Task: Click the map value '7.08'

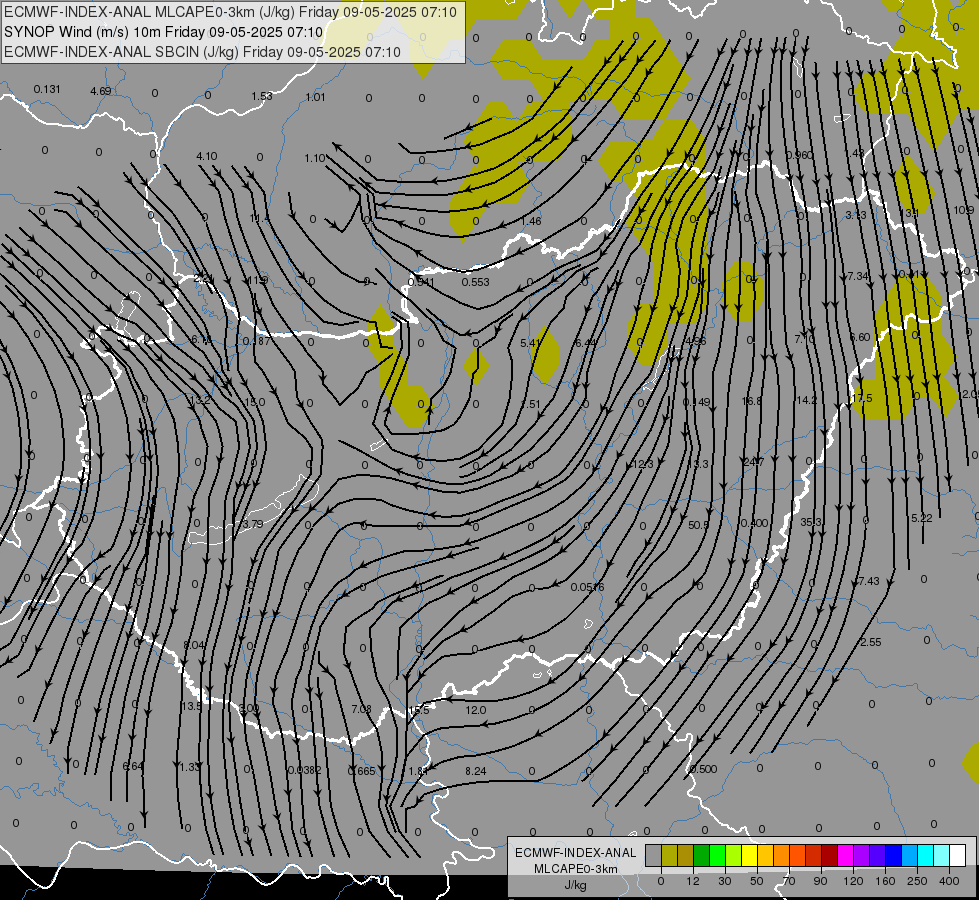Action: point(362,710)
